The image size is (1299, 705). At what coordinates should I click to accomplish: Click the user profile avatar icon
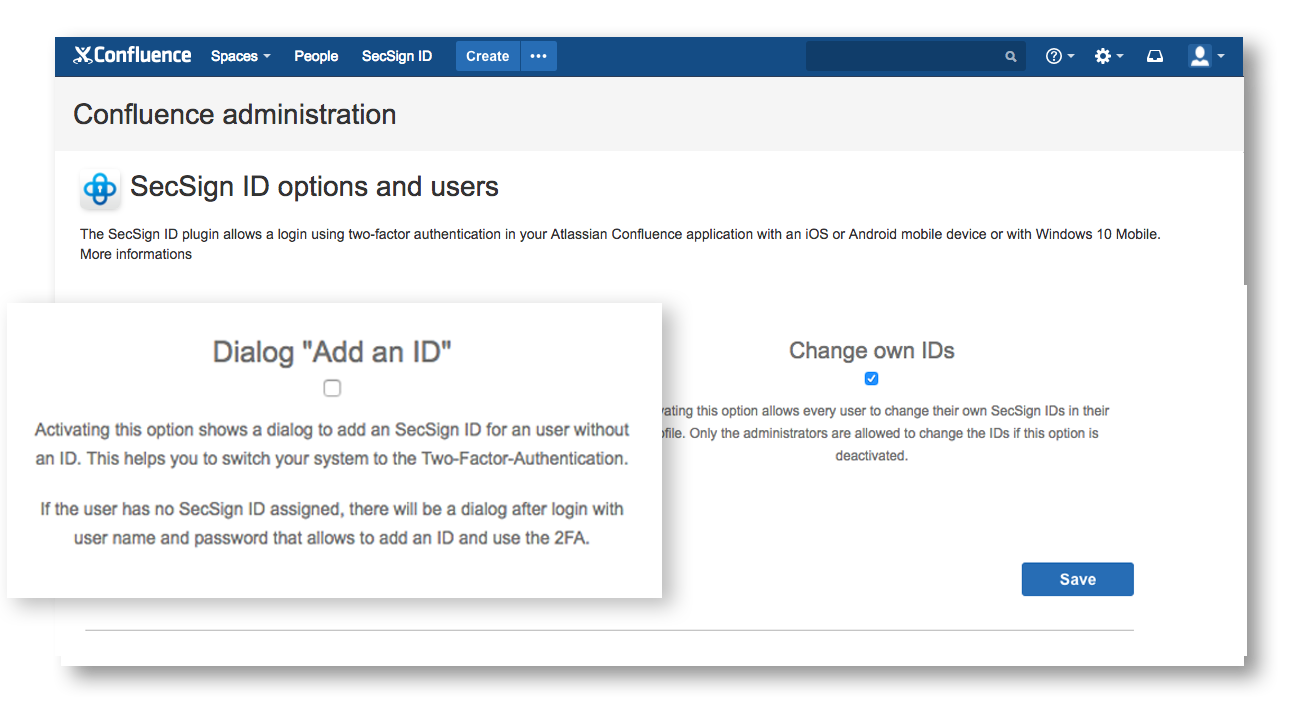[1199, 56]
